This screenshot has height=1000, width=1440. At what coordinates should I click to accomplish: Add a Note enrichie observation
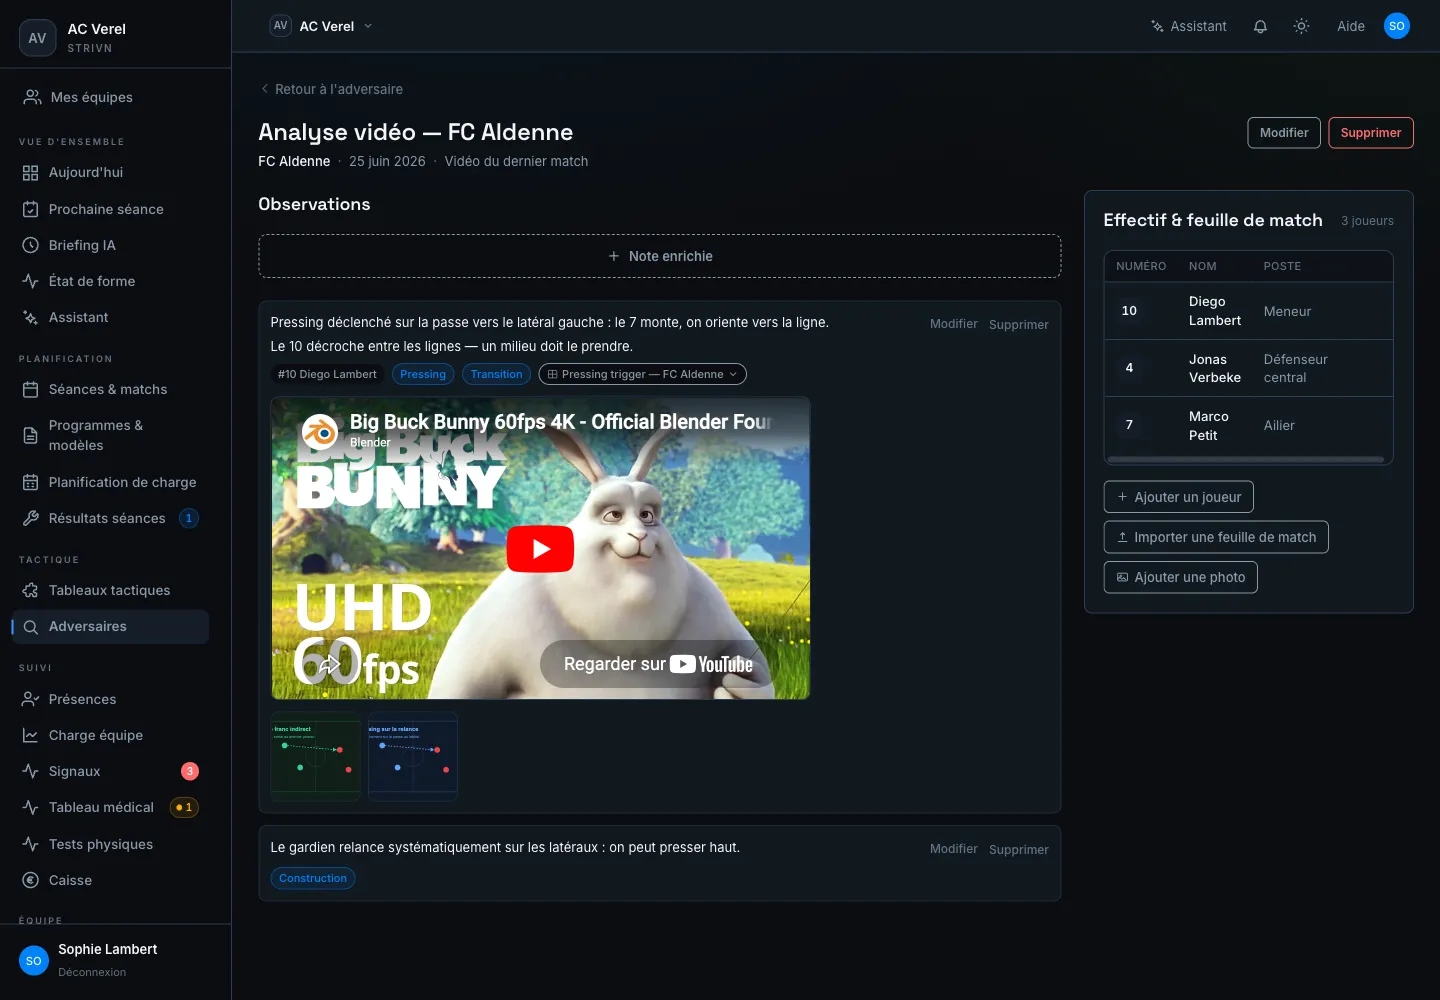(x=660, y=256)
